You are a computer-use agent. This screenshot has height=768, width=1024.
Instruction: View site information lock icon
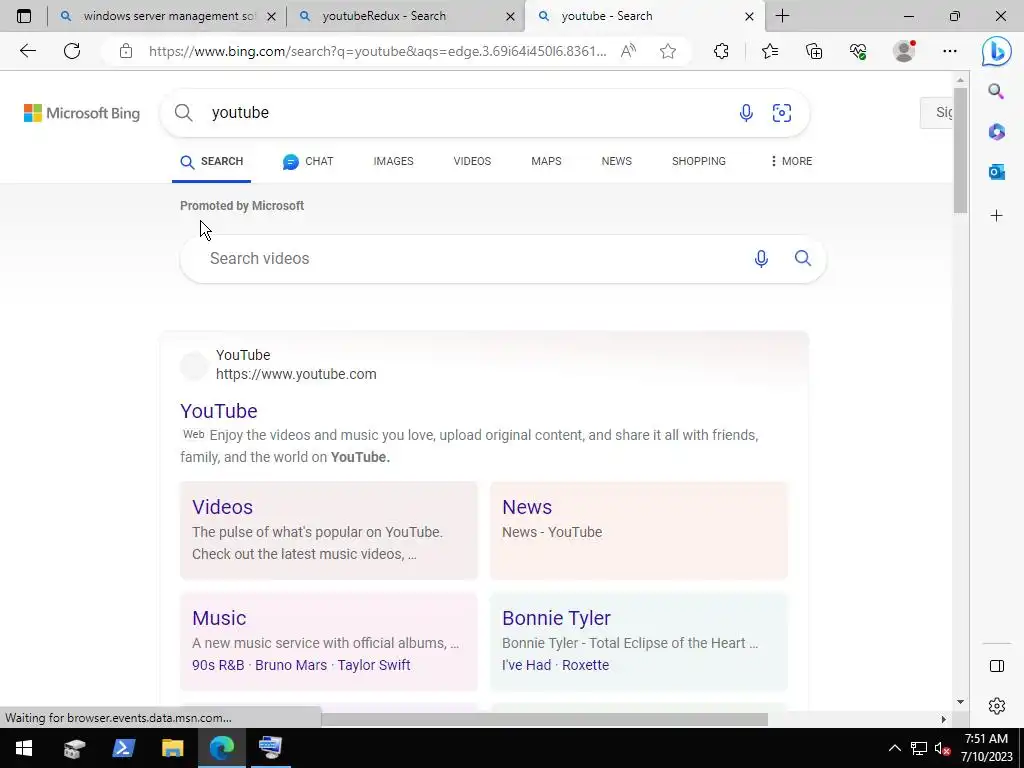(126, 51)
